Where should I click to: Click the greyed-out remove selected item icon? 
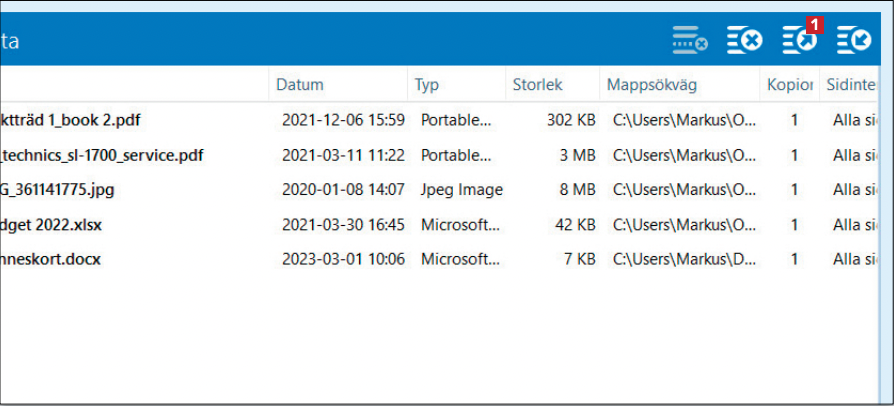point(689,41)
